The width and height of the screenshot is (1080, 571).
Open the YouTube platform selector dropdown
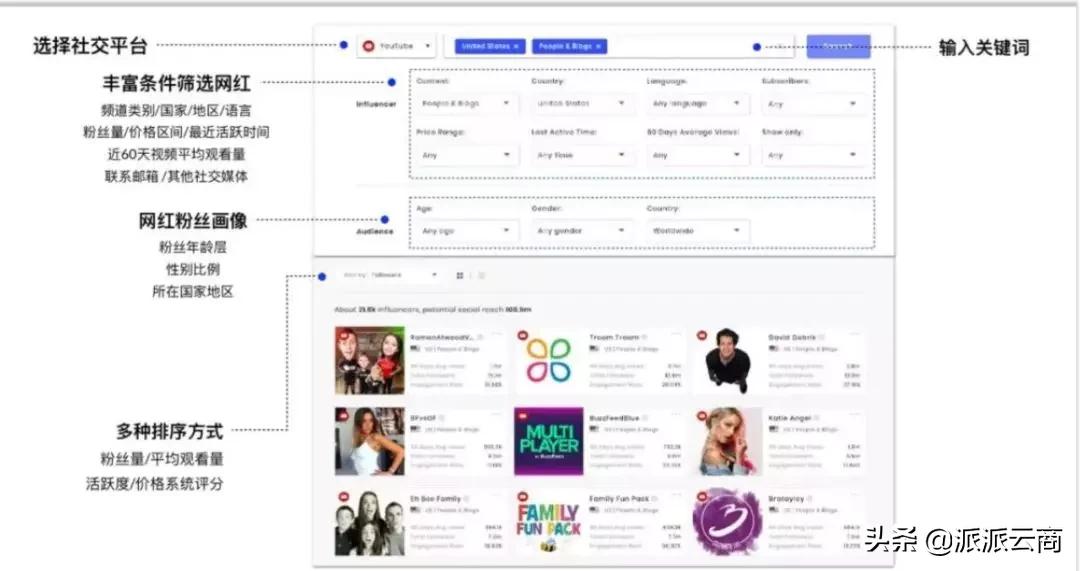point(397,46)
